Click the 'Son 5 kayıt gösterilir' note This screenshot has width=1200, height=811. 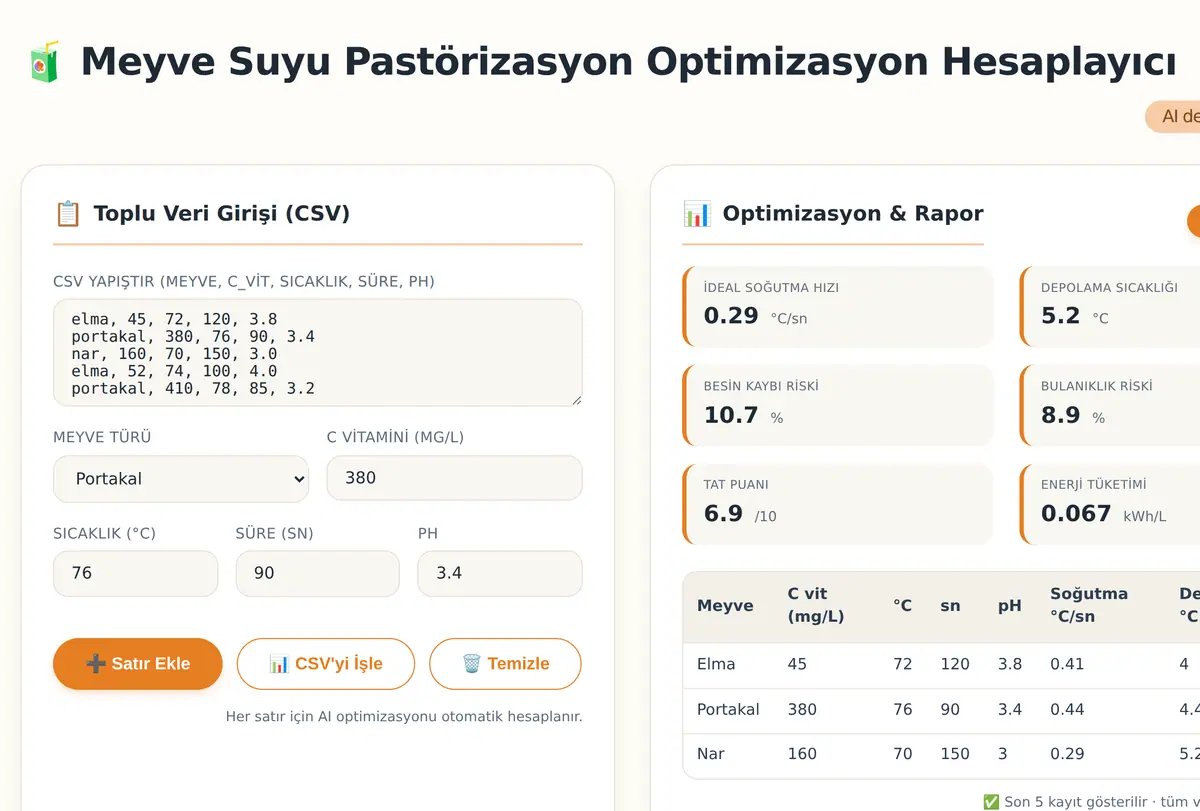point(1091,802)
